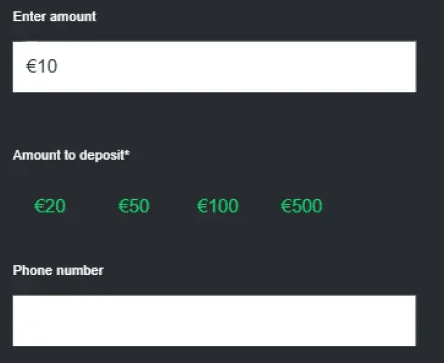Click the 'Enter amount' label
Viewport: 444px width, 363px height.
click(54, 16)
